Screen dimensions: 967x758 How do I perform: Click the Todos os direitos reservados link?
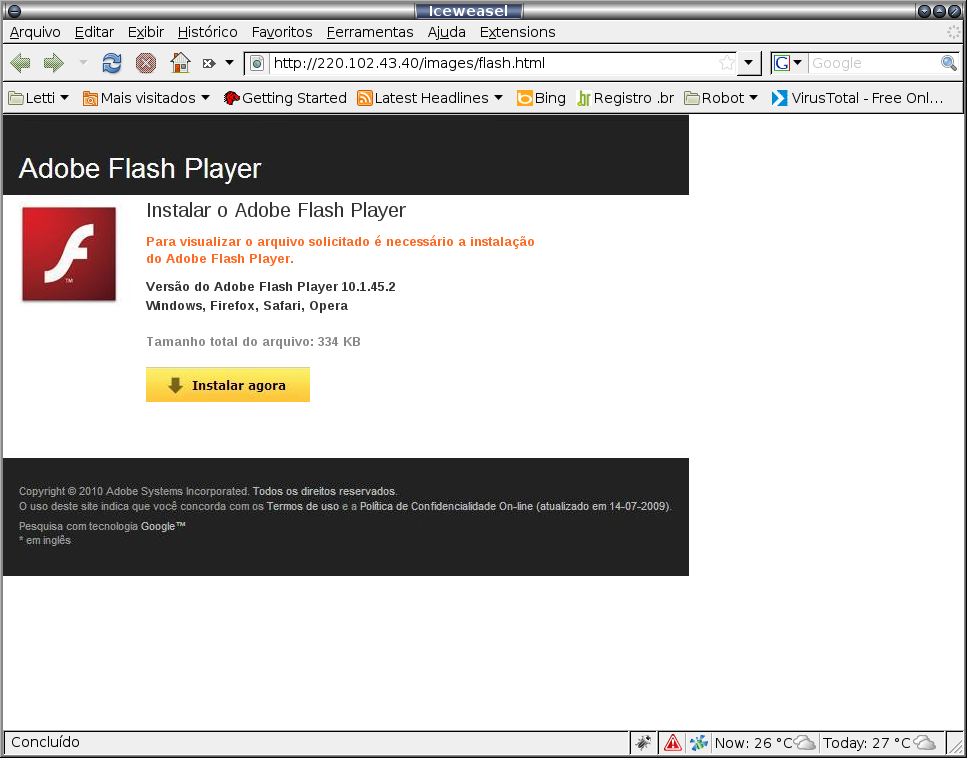pos(324,492)
